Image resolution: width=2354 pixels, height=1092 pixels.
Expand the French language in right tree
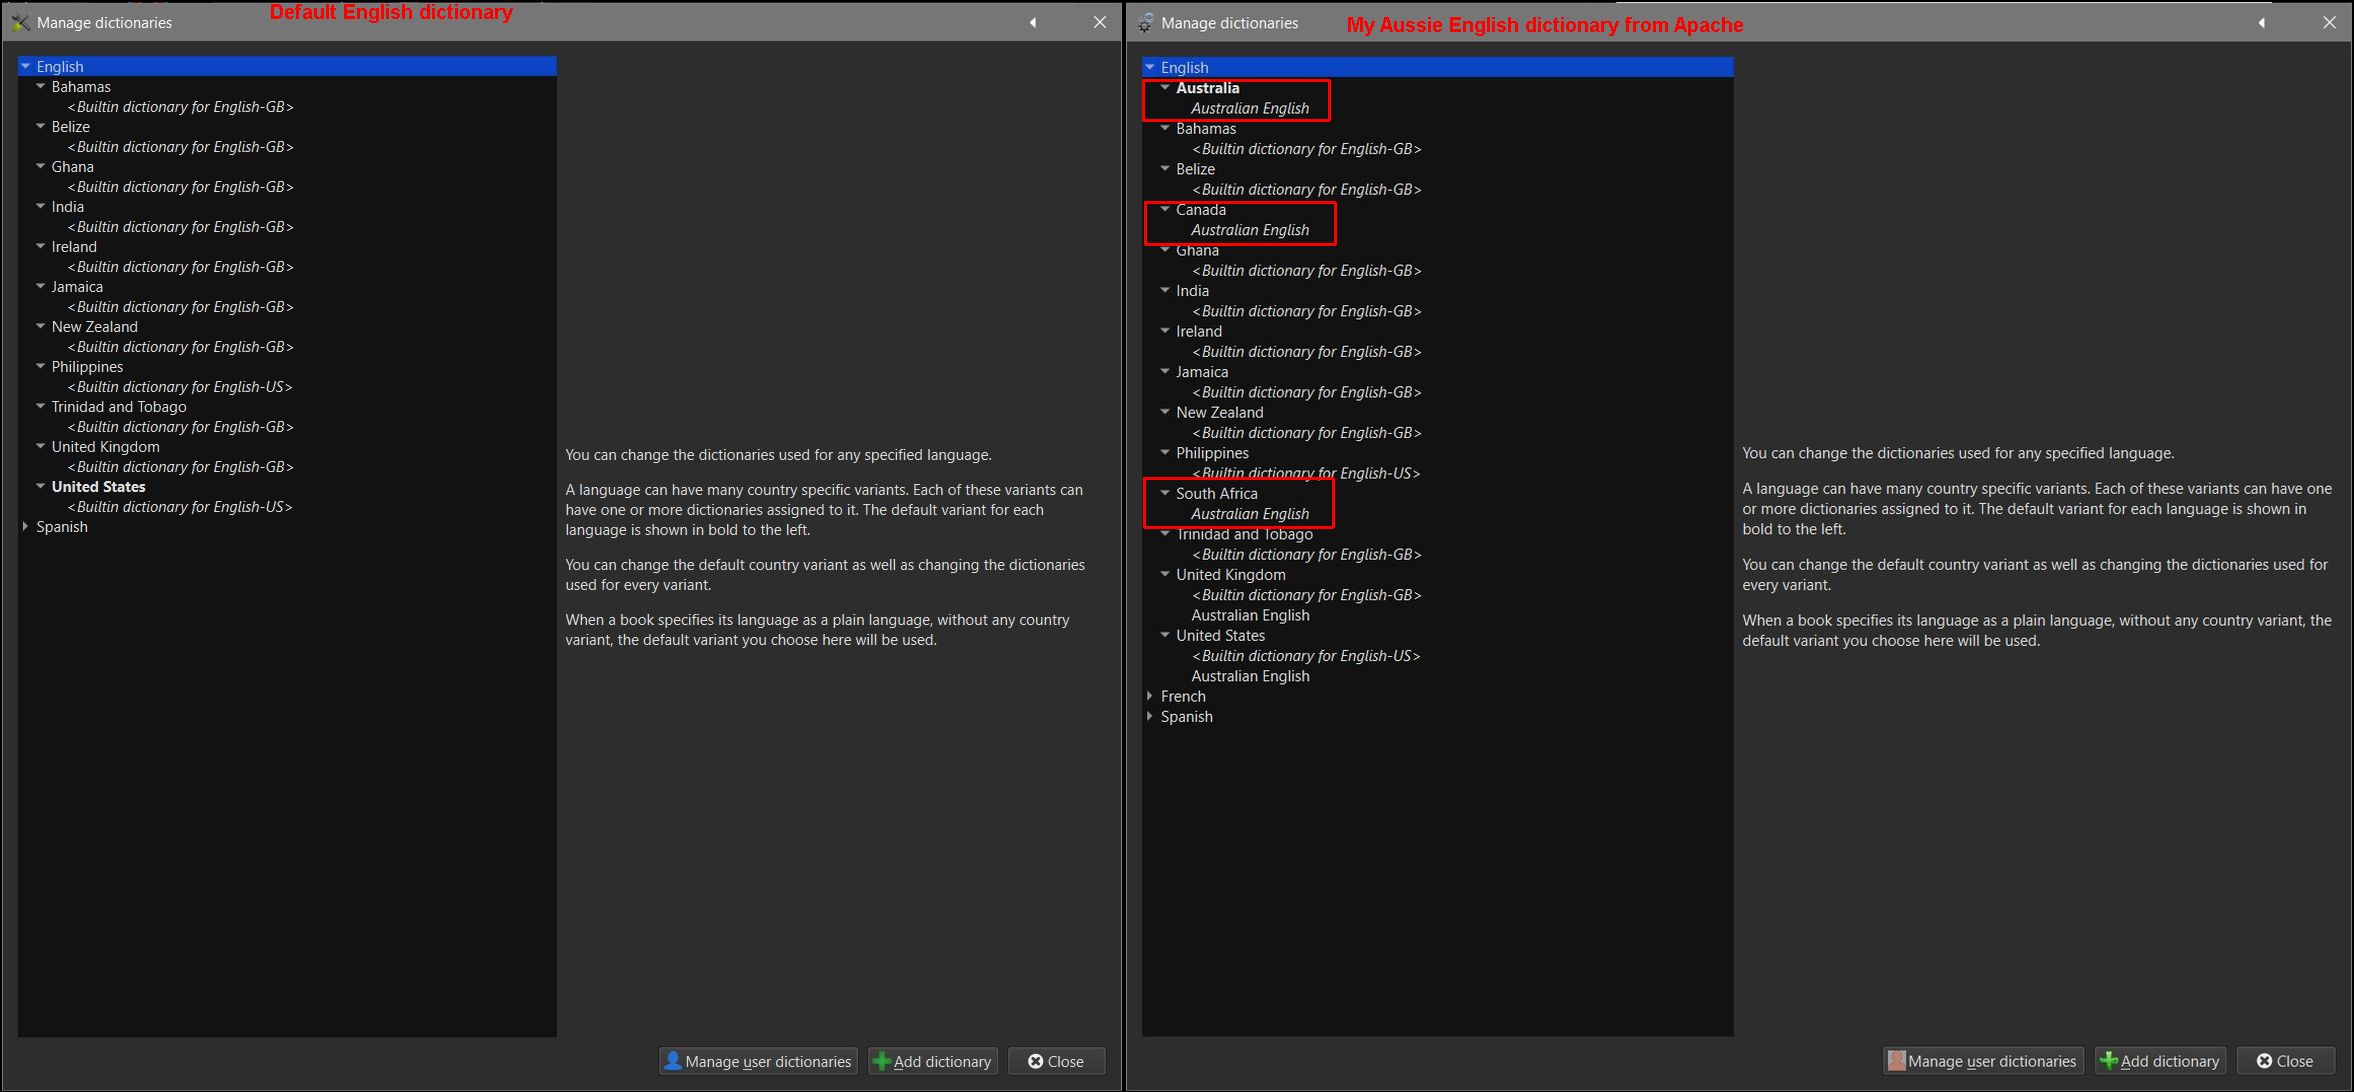point(1150,696)
